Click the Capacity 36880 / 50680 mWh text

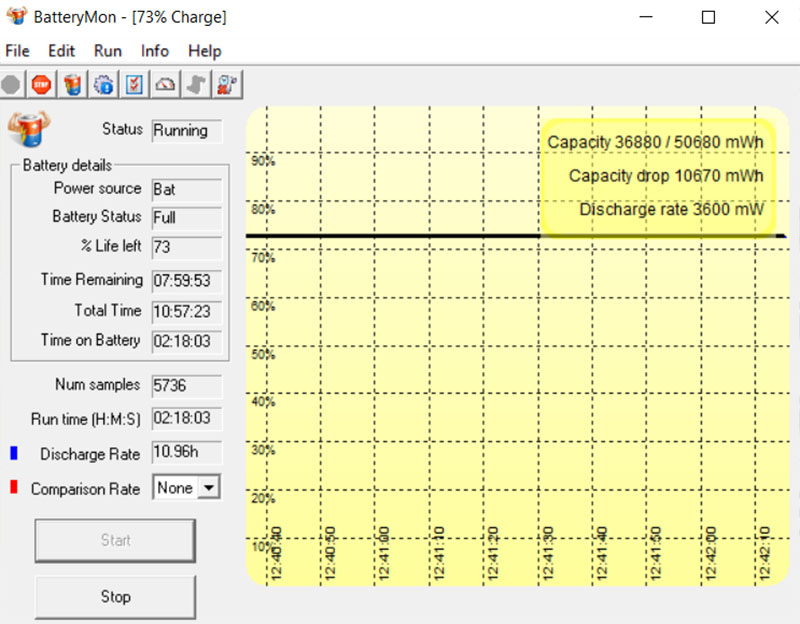(655, 142)
